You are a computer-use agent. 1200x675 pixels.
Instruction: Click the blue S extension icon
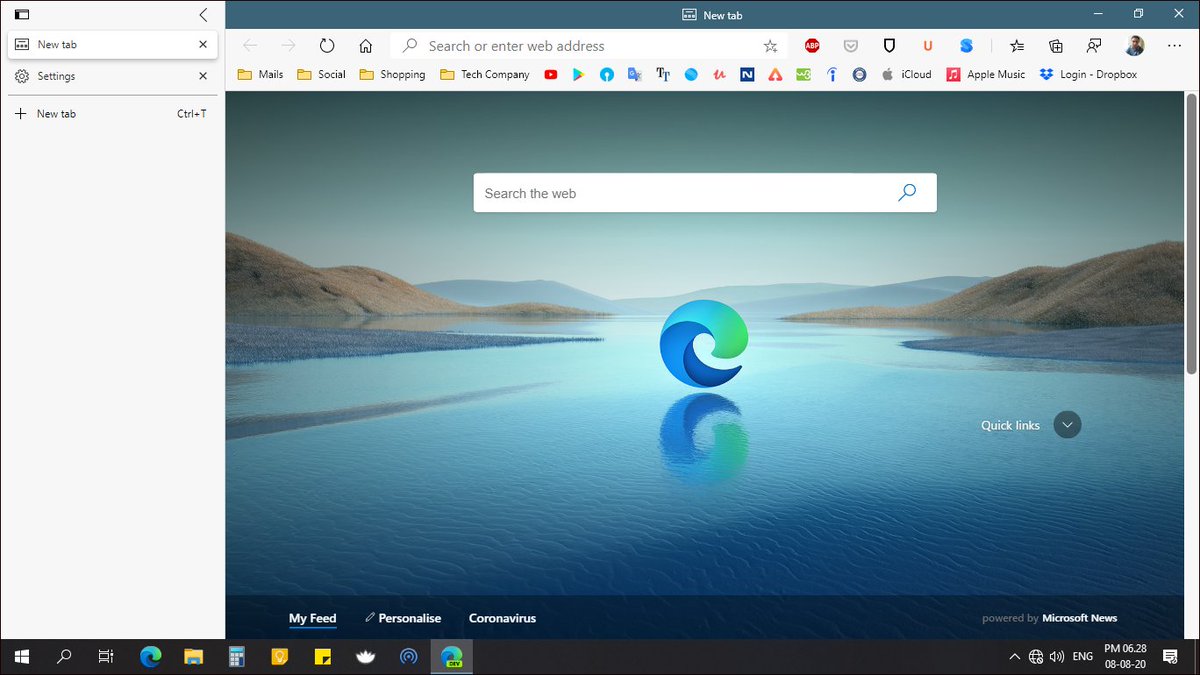click(966, 46)
